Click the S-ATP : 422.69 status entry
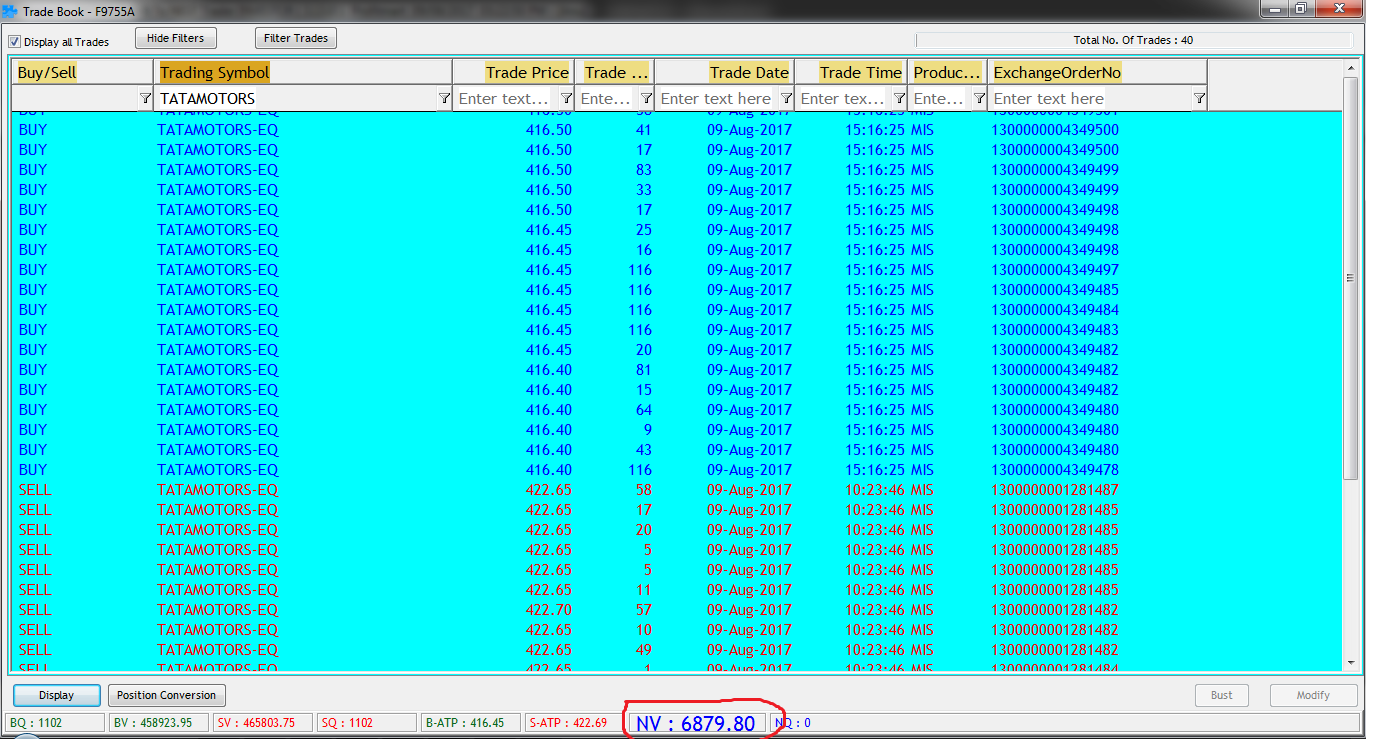This screenshot has height=739, width=1380. [x=574, y=722]
